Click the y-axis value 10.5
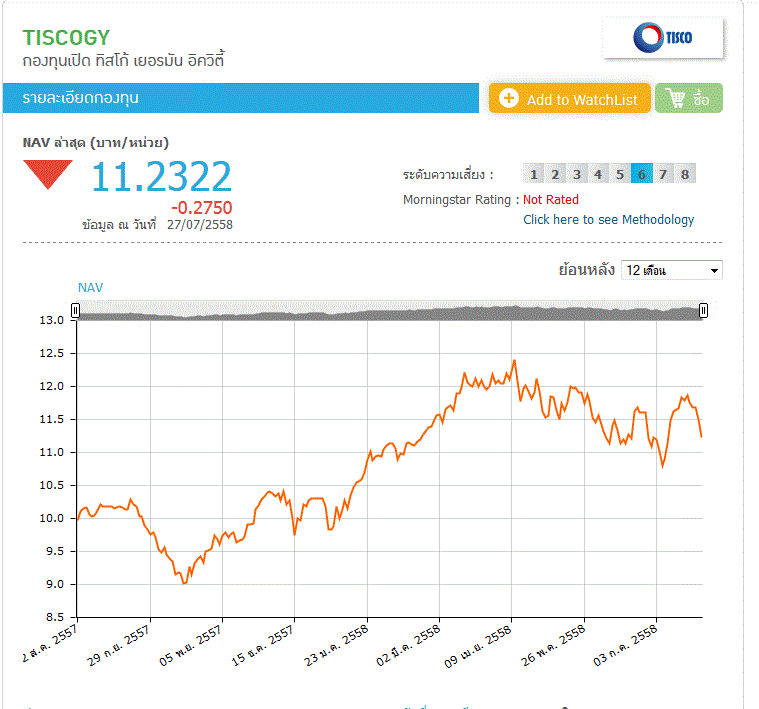This screenshot has height=709, width=759. coord(52,485)
